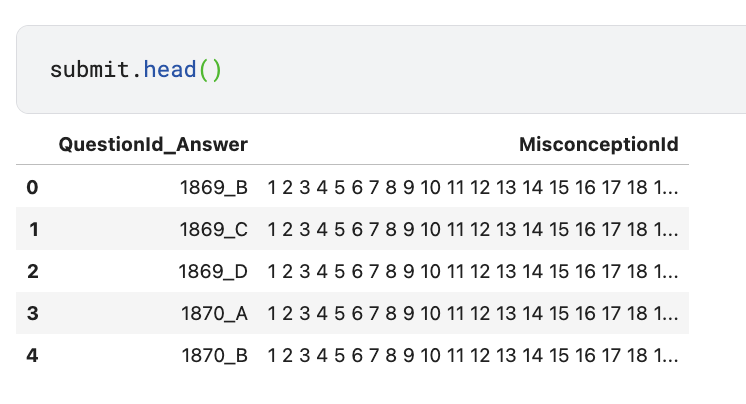Select the 1870_A cell
This screenshot has height=404, width=746.
coord(214,313)
